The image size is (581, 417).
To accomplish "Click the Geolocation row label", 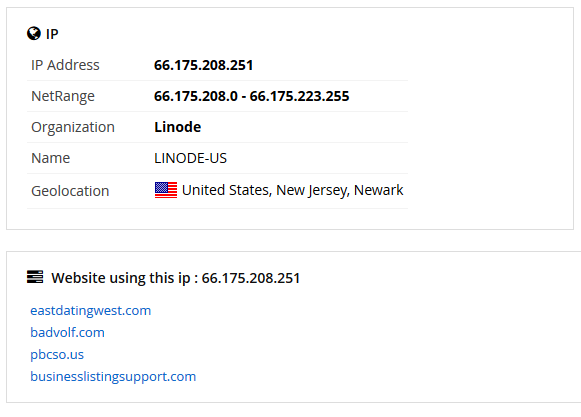I will [x=70, y=191].
